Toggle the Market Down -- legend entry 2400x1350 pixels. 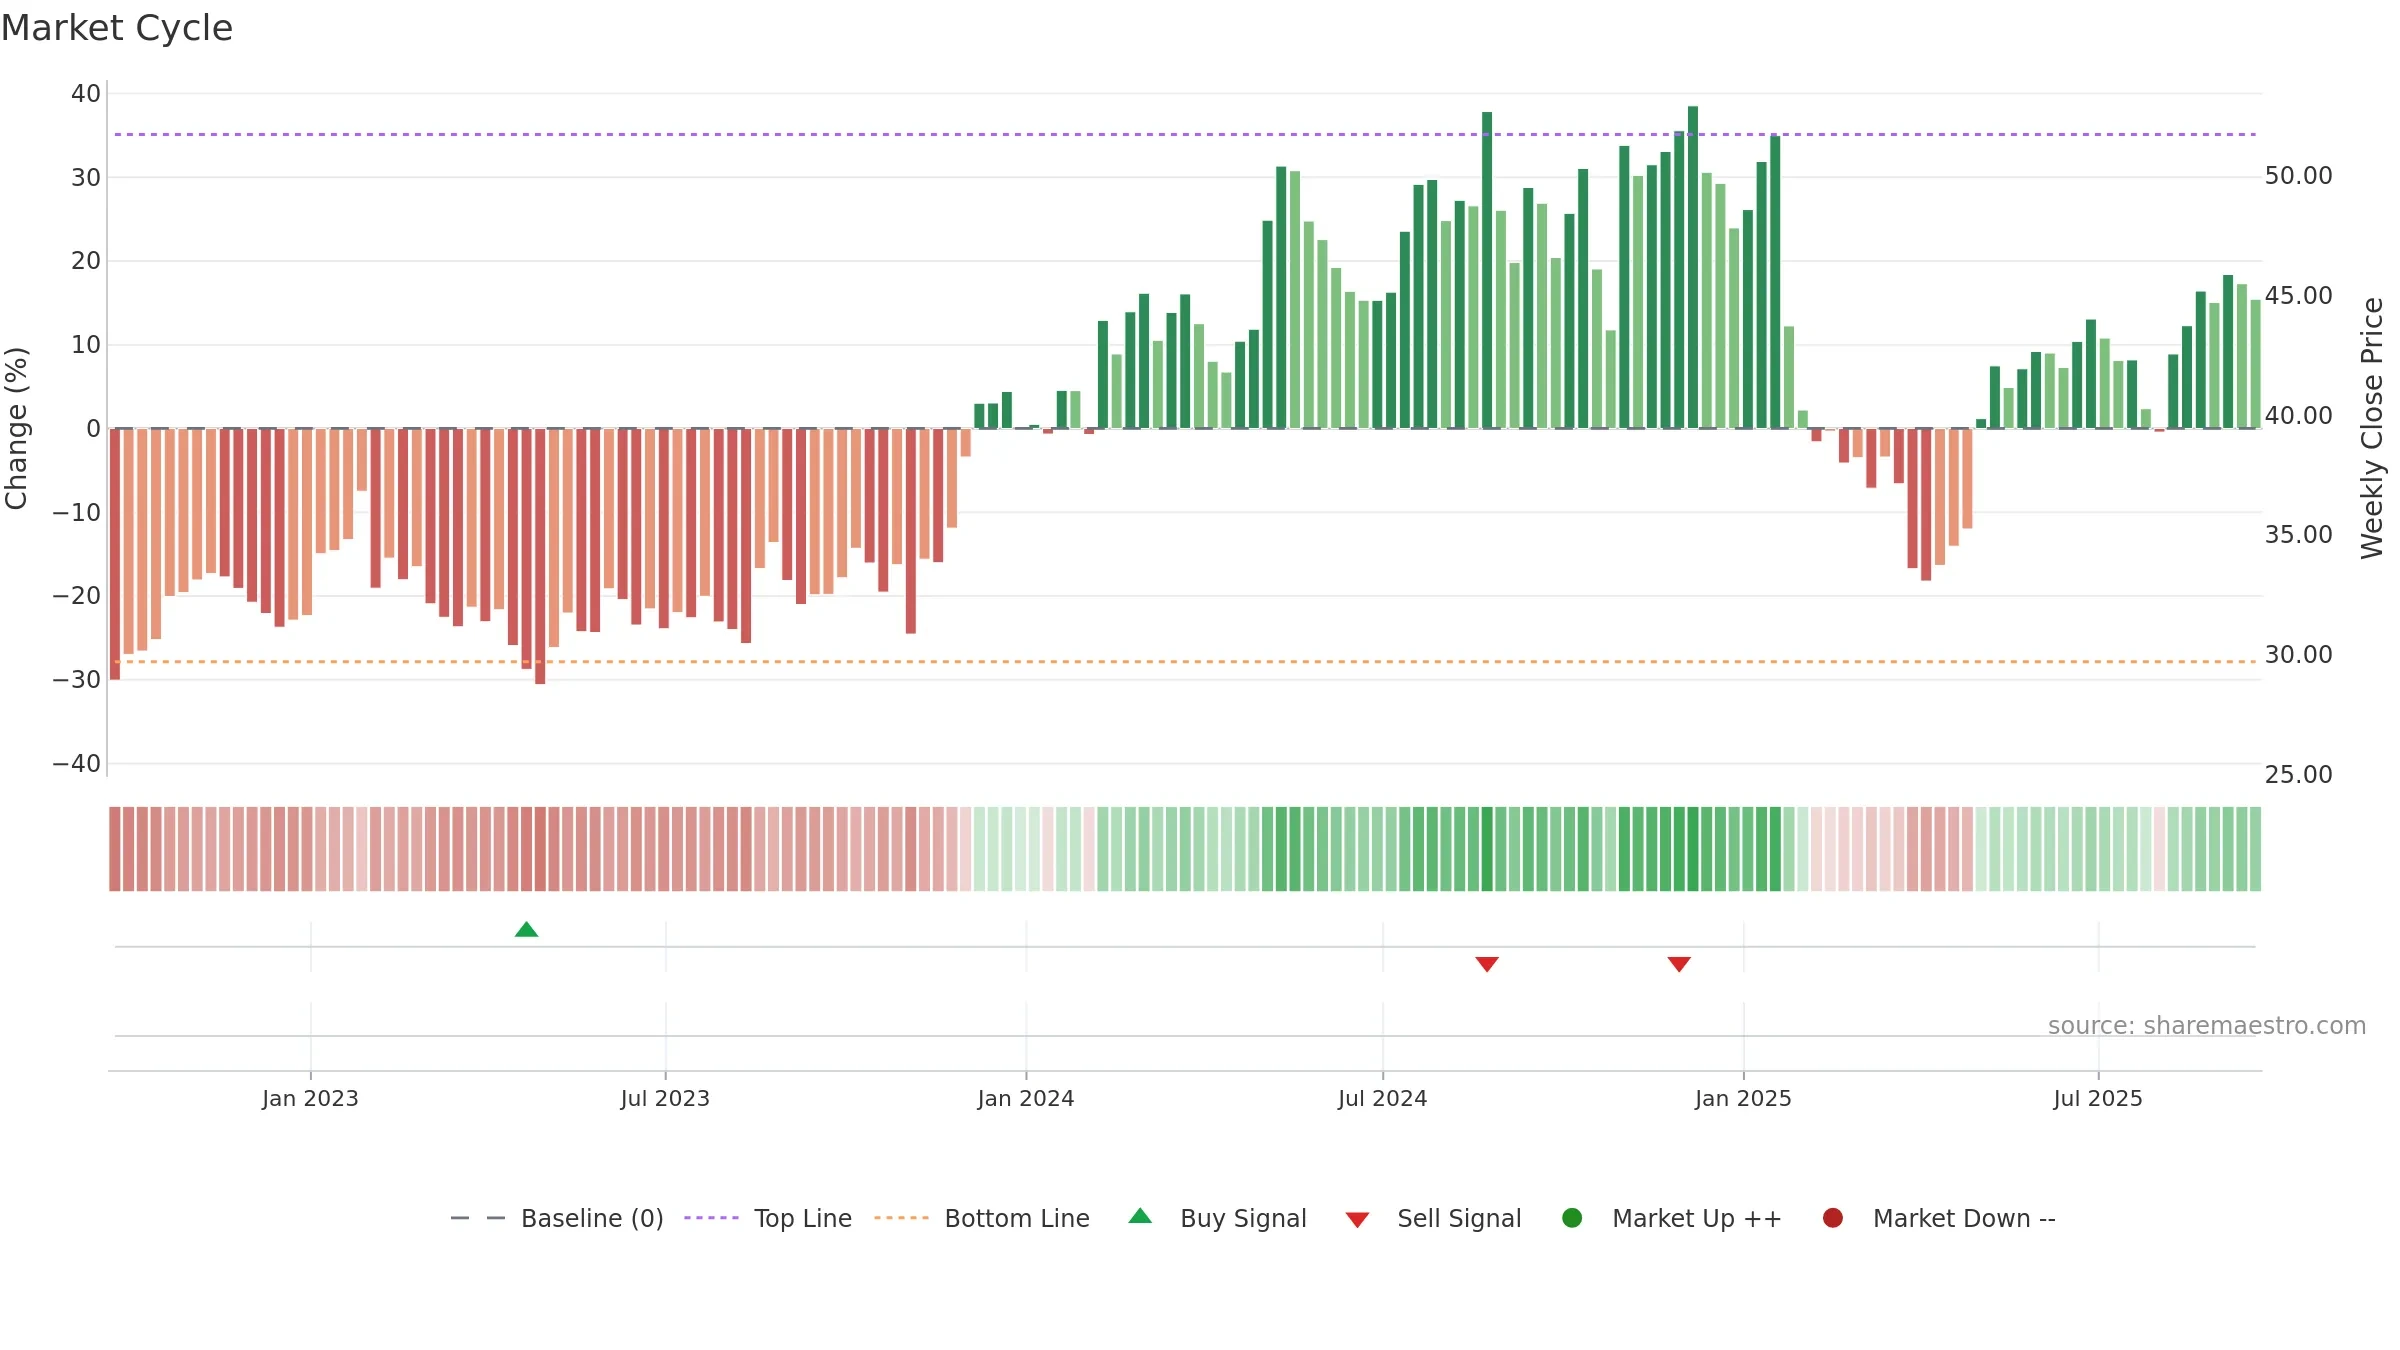1939,1218
